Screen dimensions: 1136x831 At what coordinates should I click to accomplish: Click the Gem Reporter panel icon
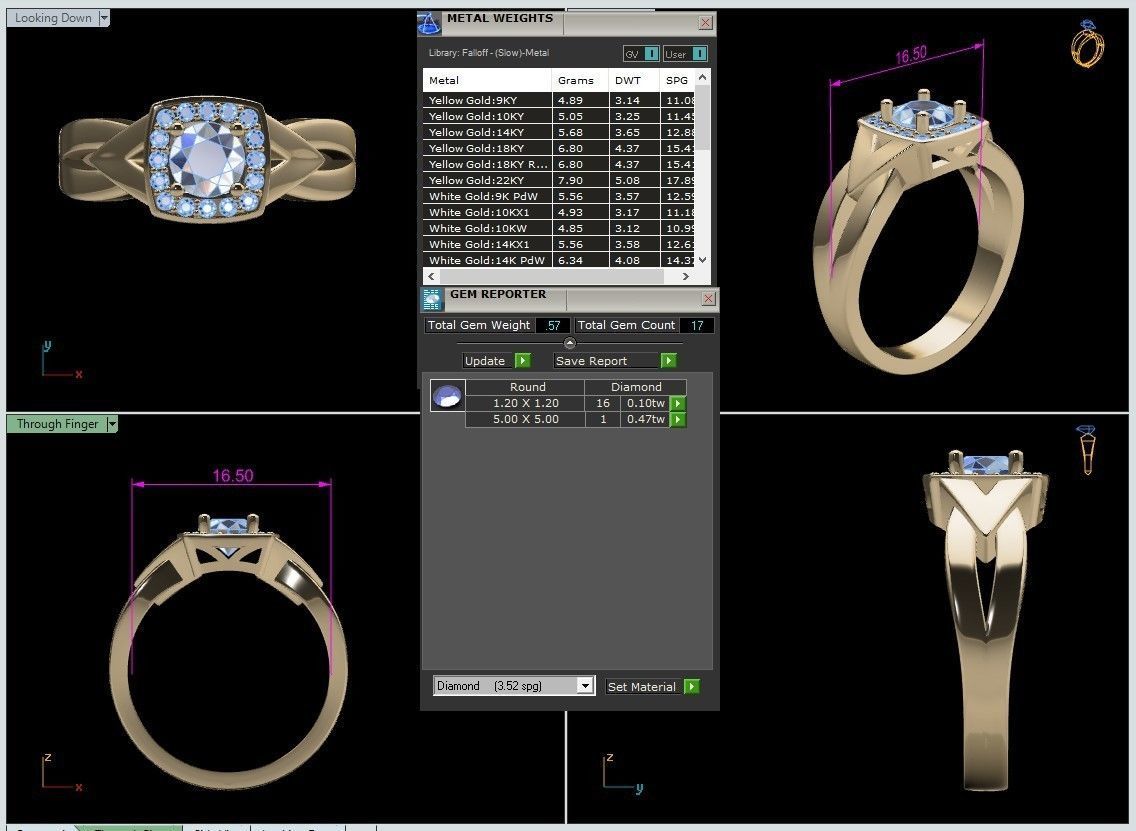432,299
